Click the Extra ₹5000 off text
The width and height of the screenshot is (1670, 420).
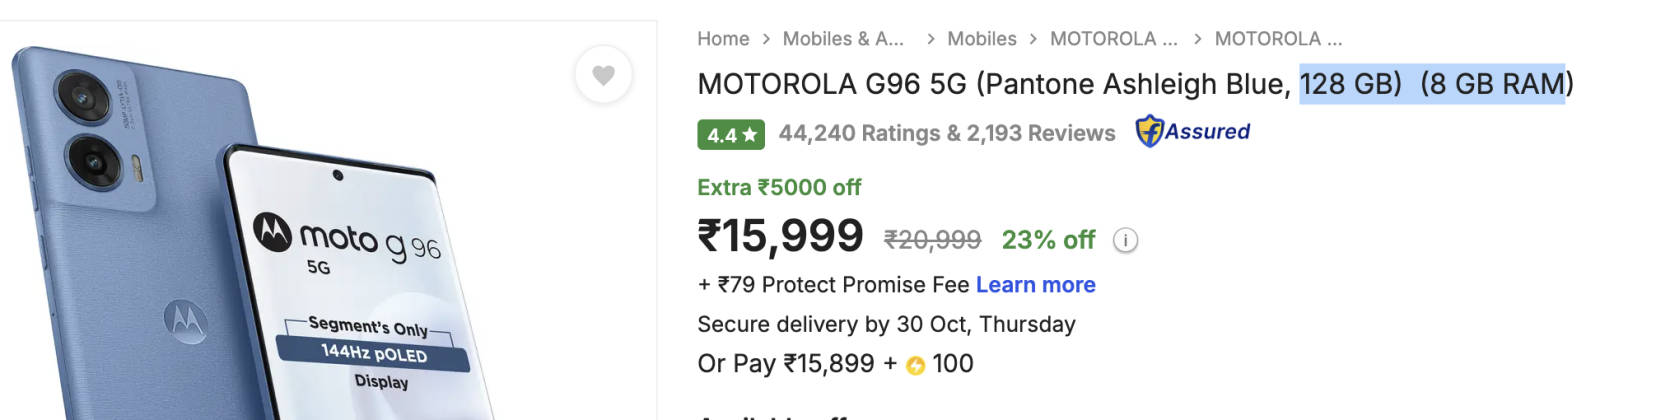[778, 187]
